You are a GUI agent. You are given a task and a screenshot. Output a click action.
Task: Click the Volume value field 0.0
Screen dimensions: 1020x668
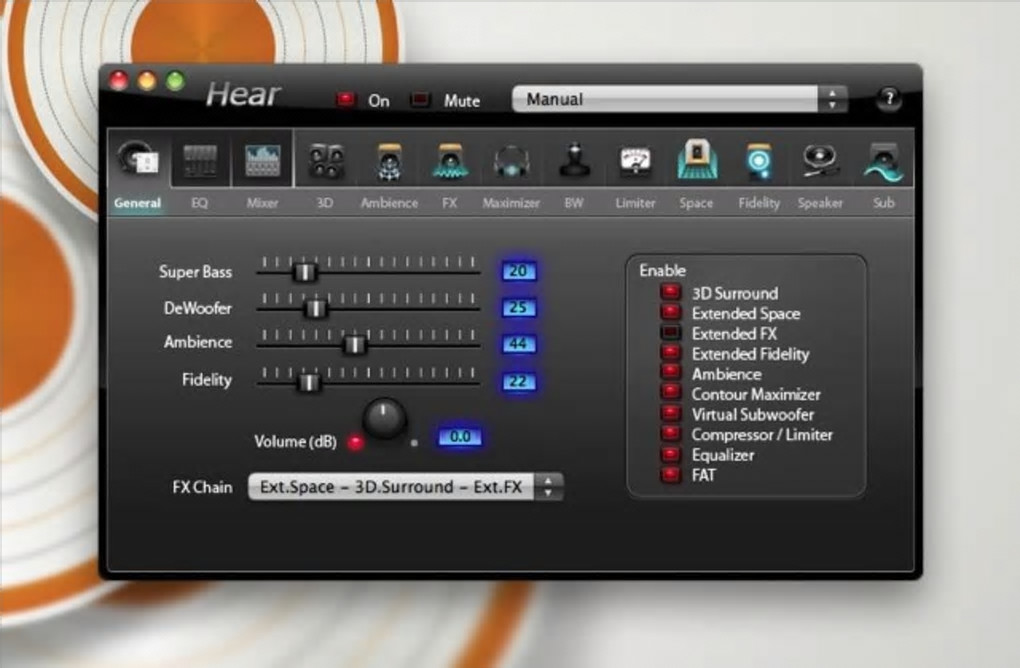click(x=460, y=436)
